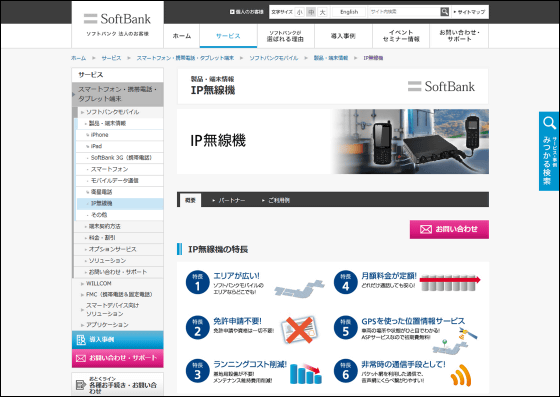Image resolution: width=560 pixels, height=397 pixels.
Task: Set font size to small (小)
Action: tap(300, 12)
